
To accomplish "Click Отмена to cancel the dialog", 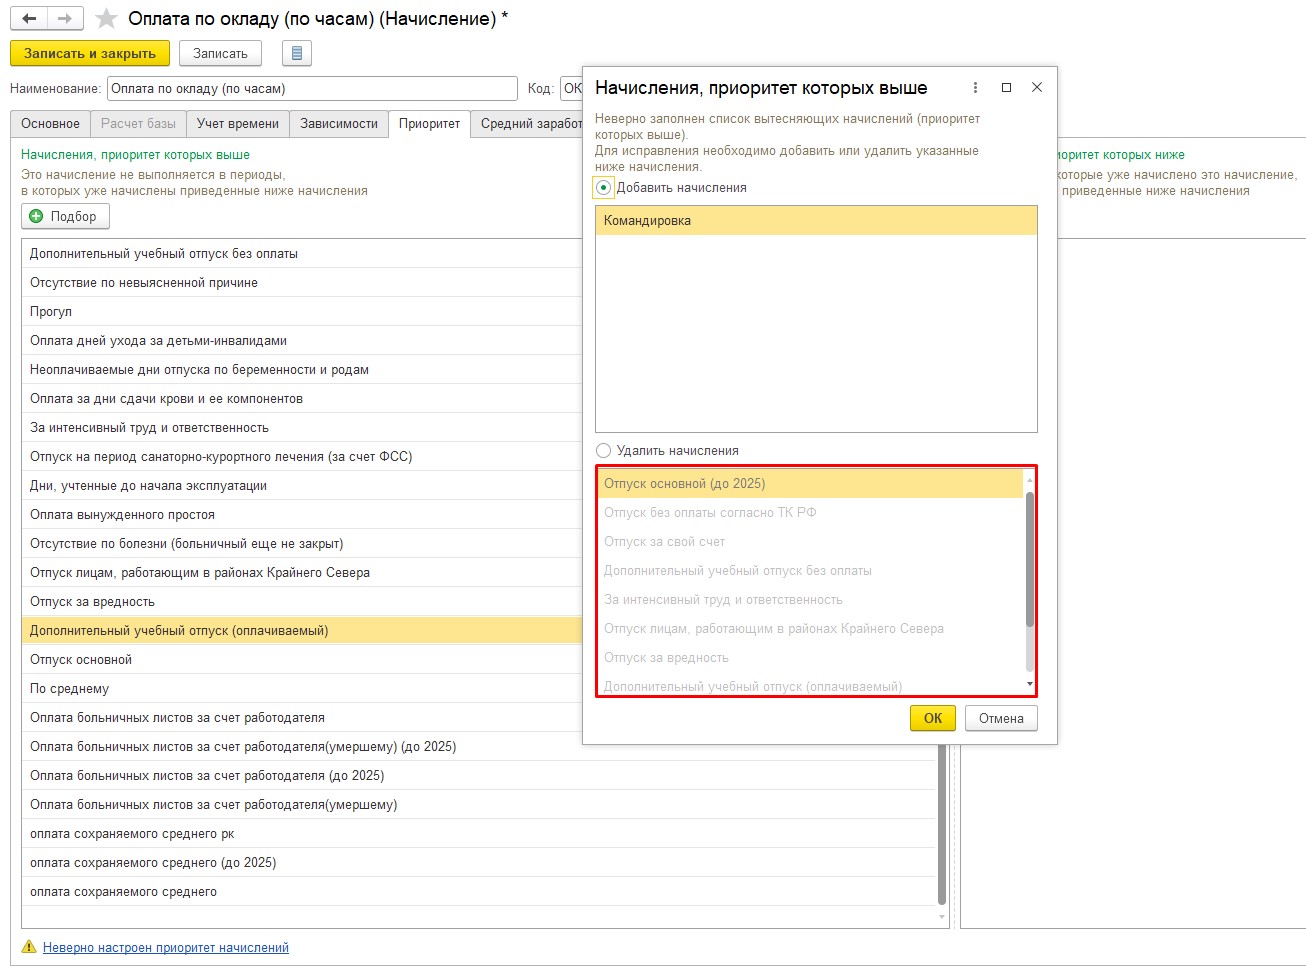I will point(1000,718).
